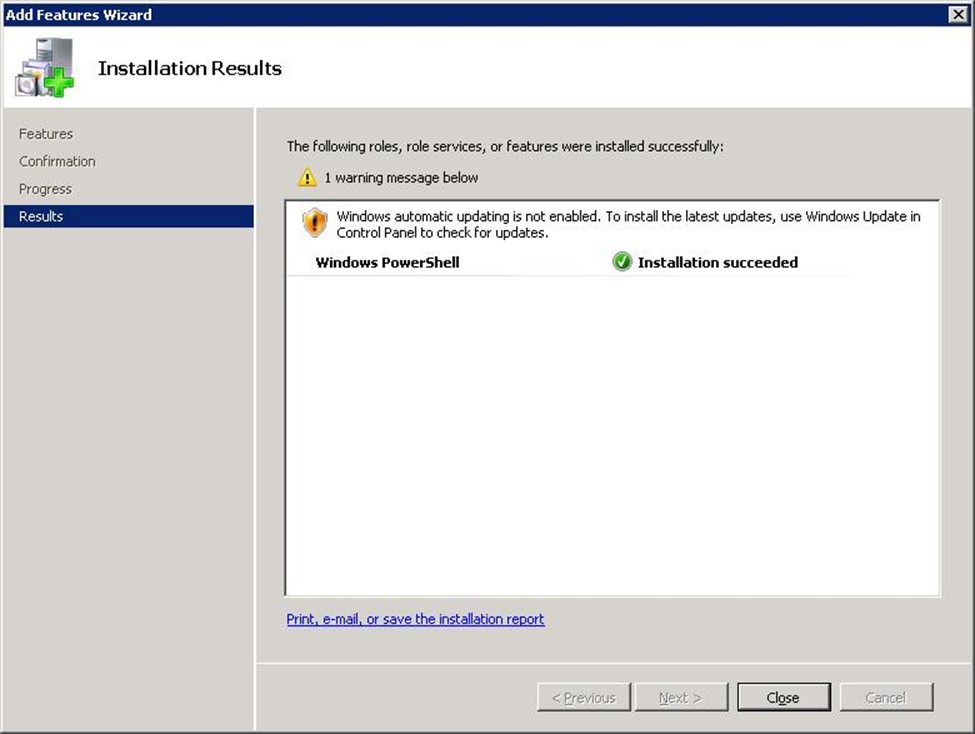Select the Progress step in the sidebar

point(45,189)
